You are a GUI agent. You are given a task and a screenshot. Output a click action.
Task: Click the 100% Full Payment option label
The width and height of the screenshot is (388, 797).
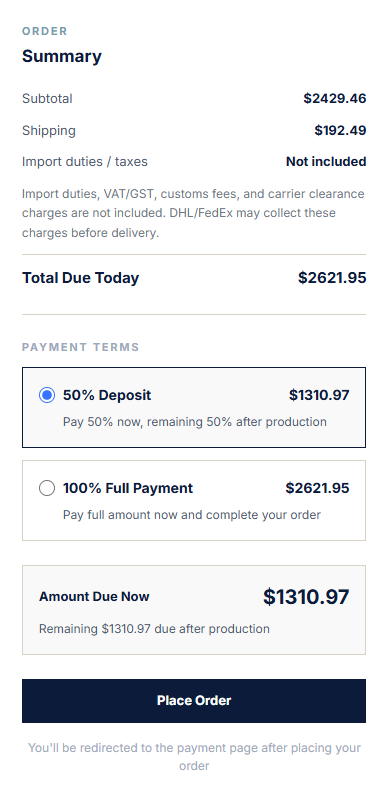pos(128,488)
